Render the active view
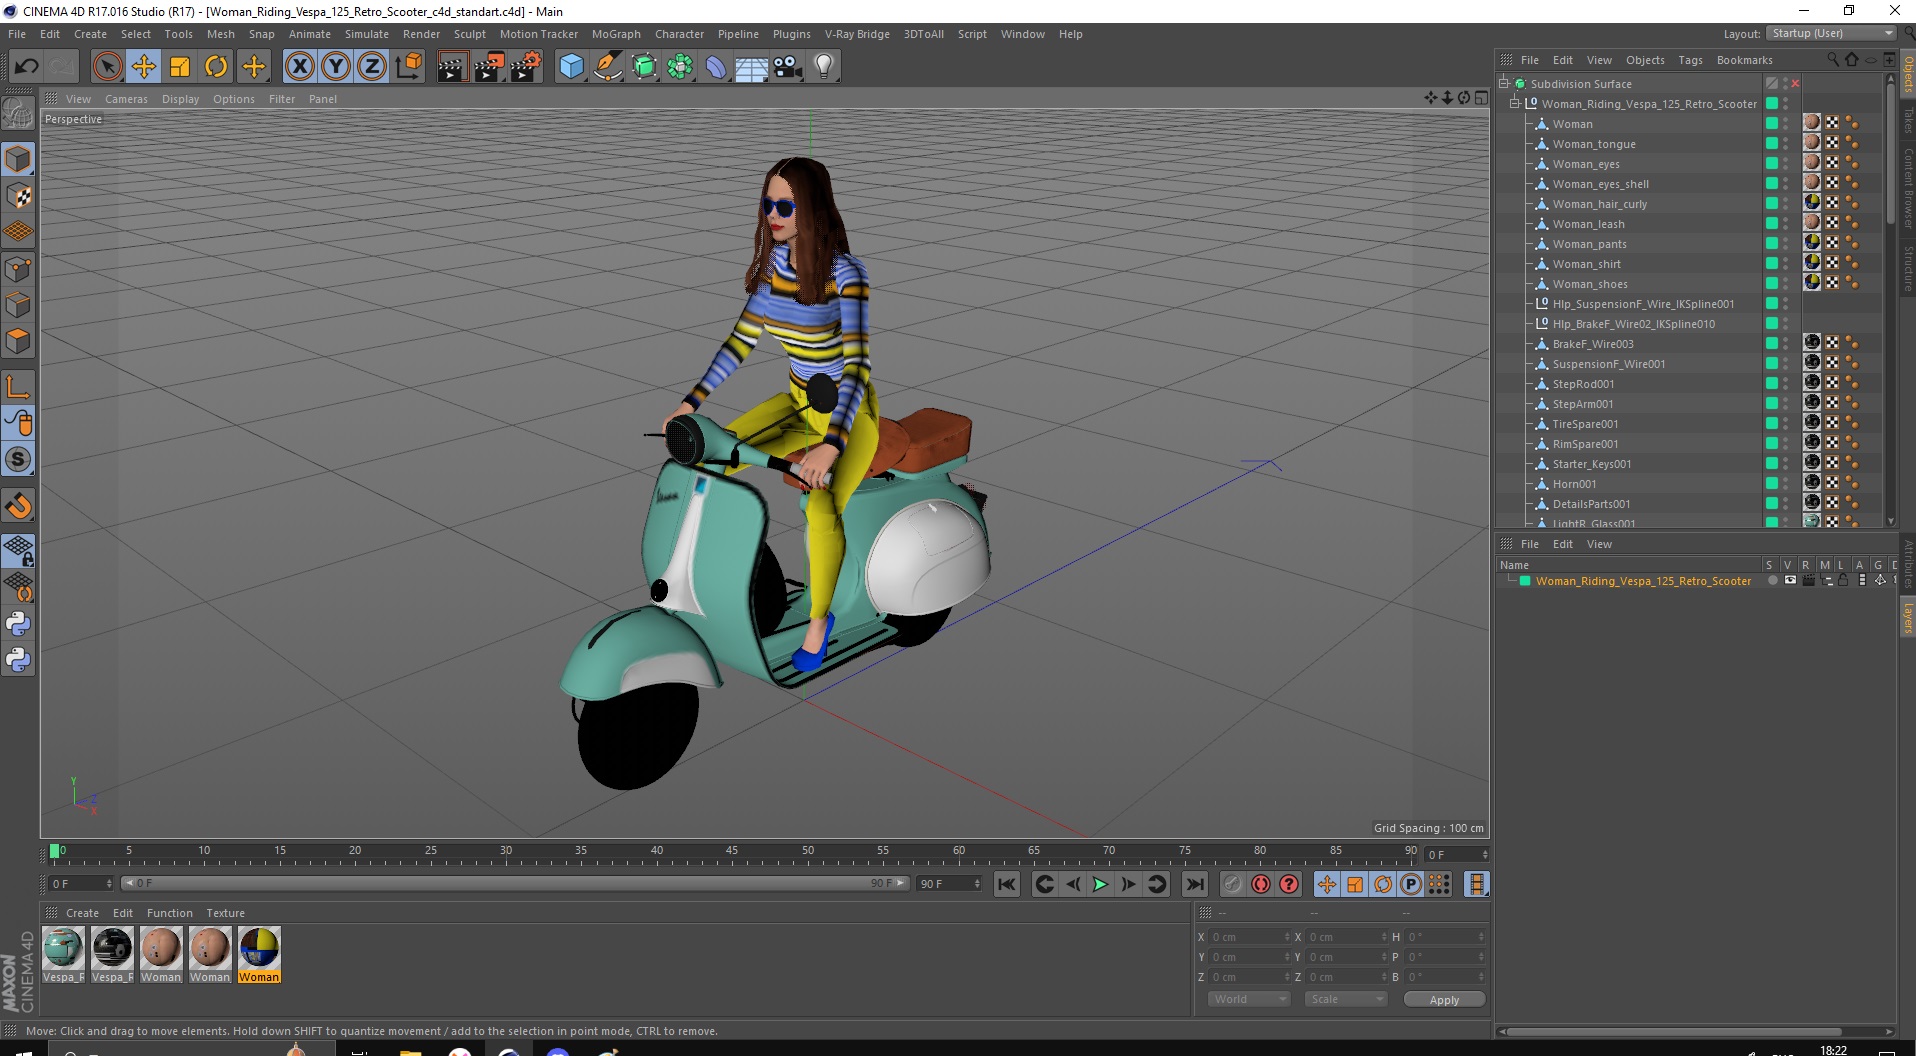 [452, 67]
